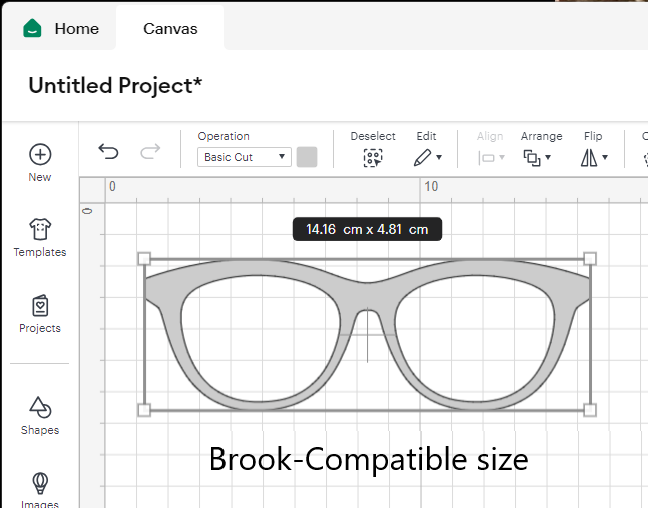Click the Deselect icon
The height and width of the screenshot is (508, 648).
coord(373,157)
